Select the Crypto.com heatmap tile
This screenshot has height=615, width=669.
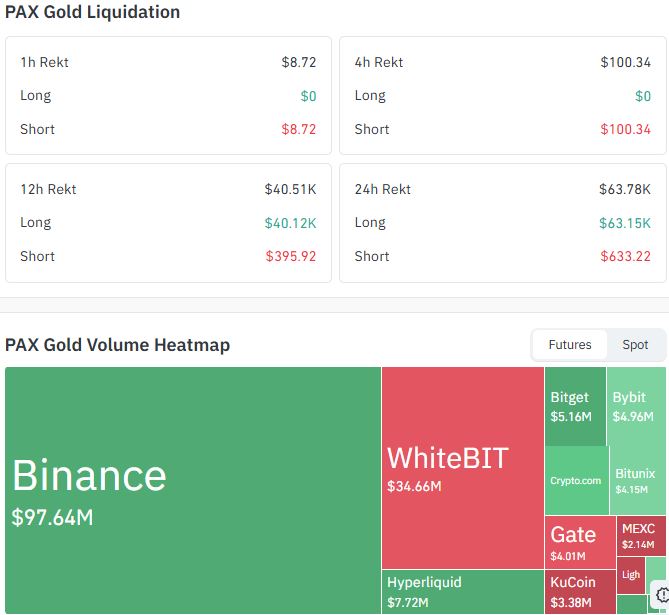[x=577, y=480]
